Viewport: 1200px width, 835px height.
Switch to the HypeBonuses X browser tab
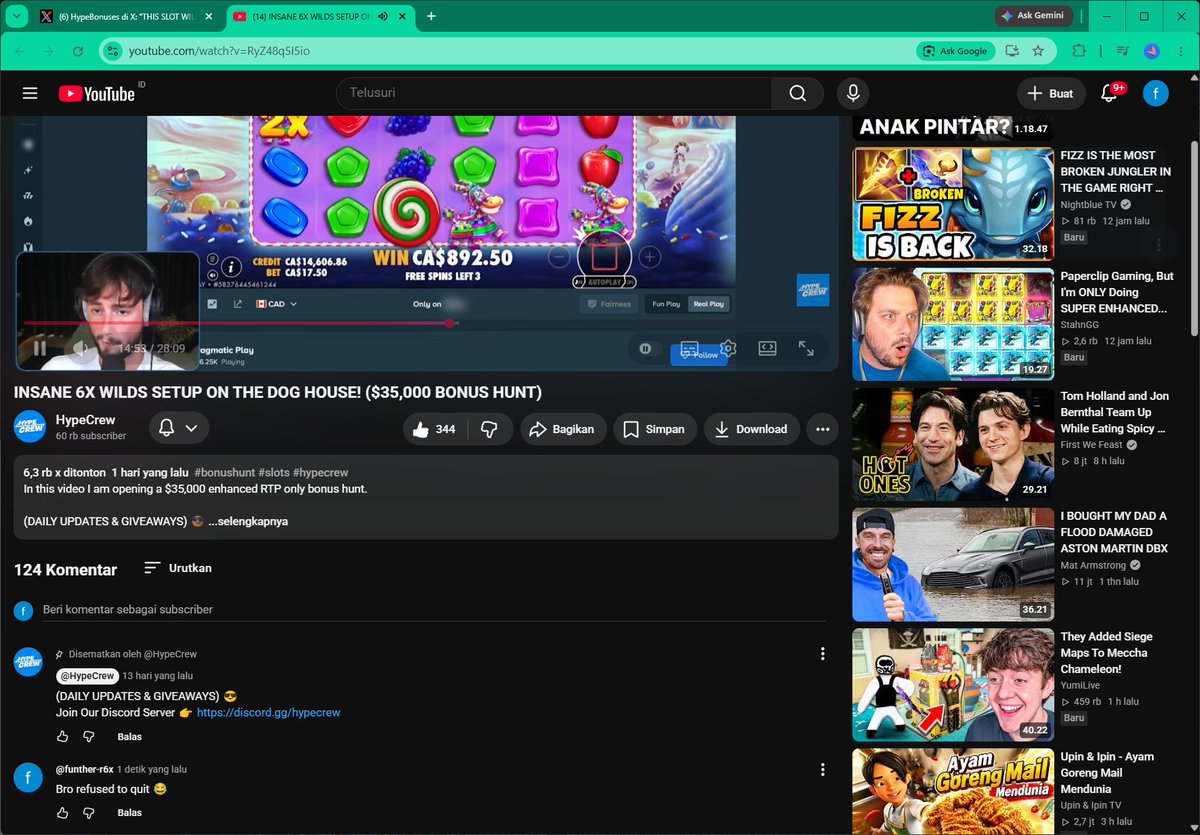126,16
